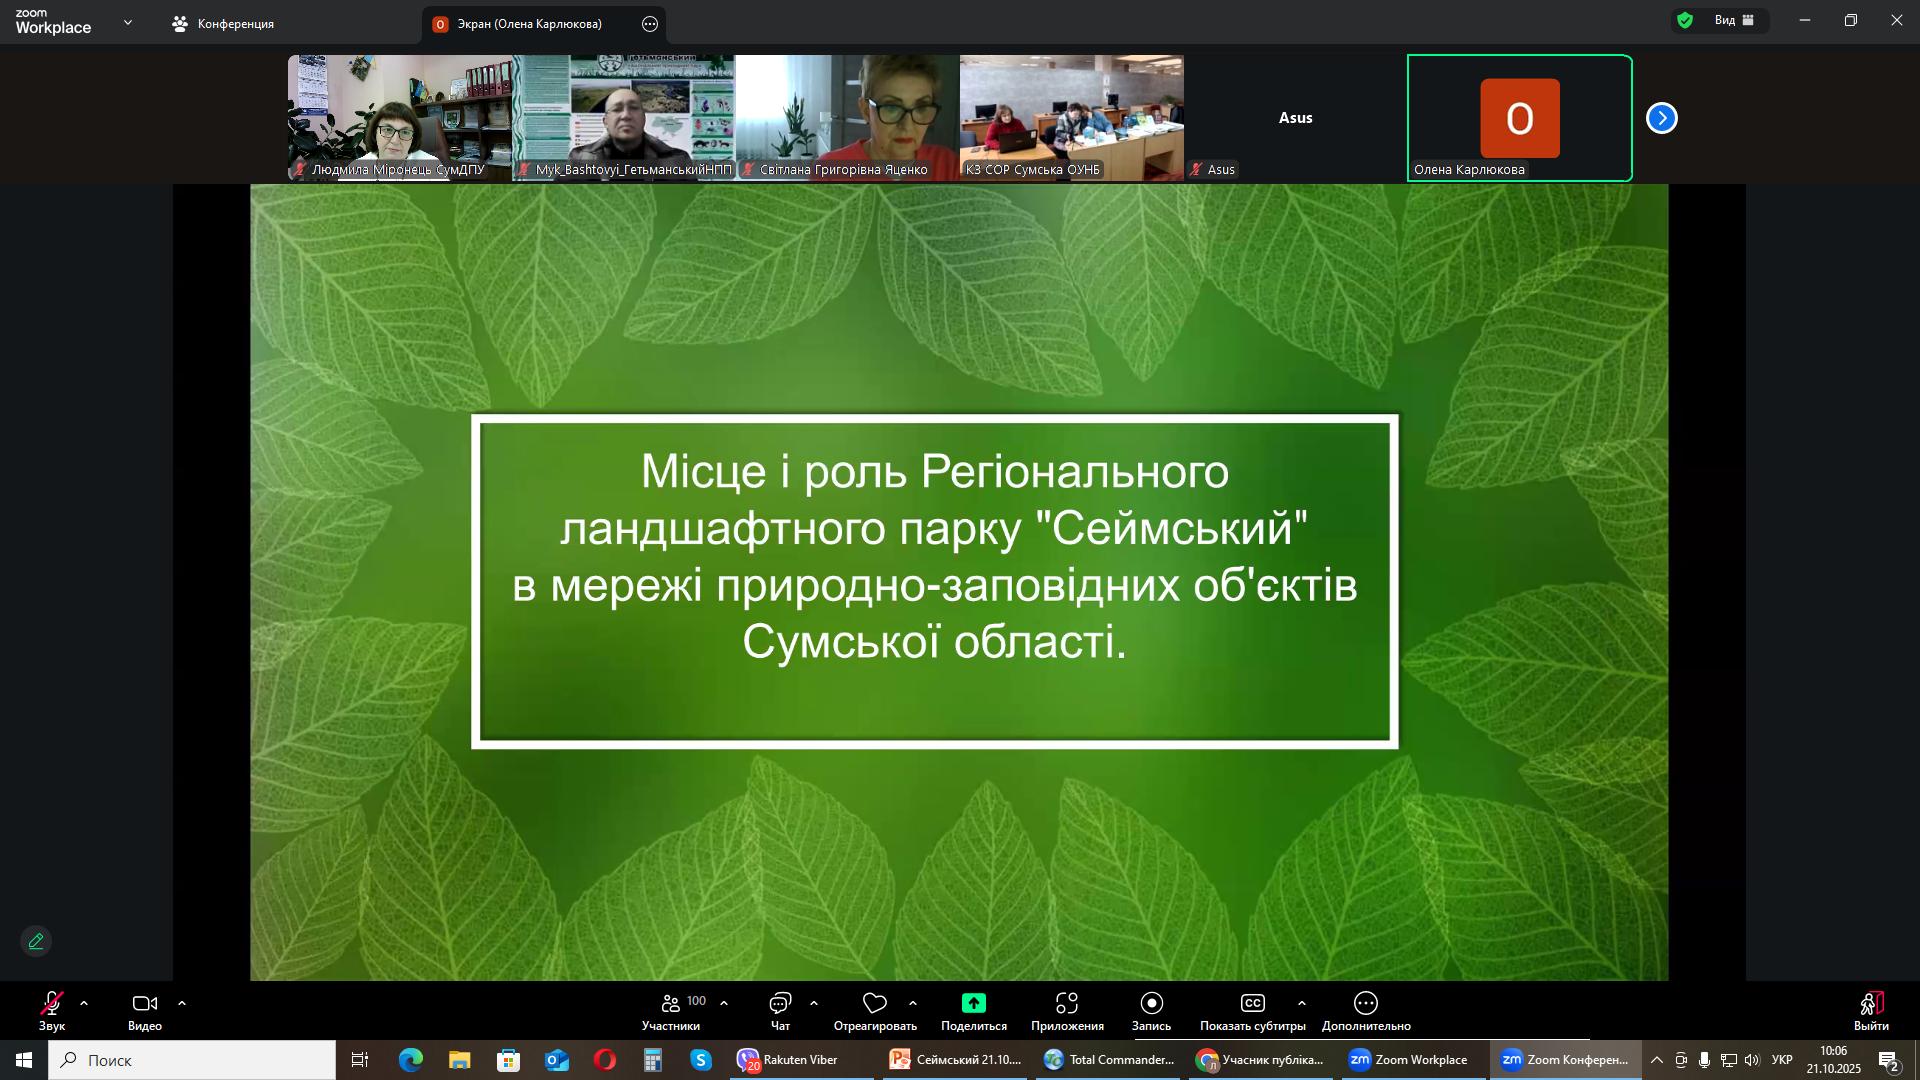
Task: Click the annotation pencil icon
Action: (x=36, y=941)
